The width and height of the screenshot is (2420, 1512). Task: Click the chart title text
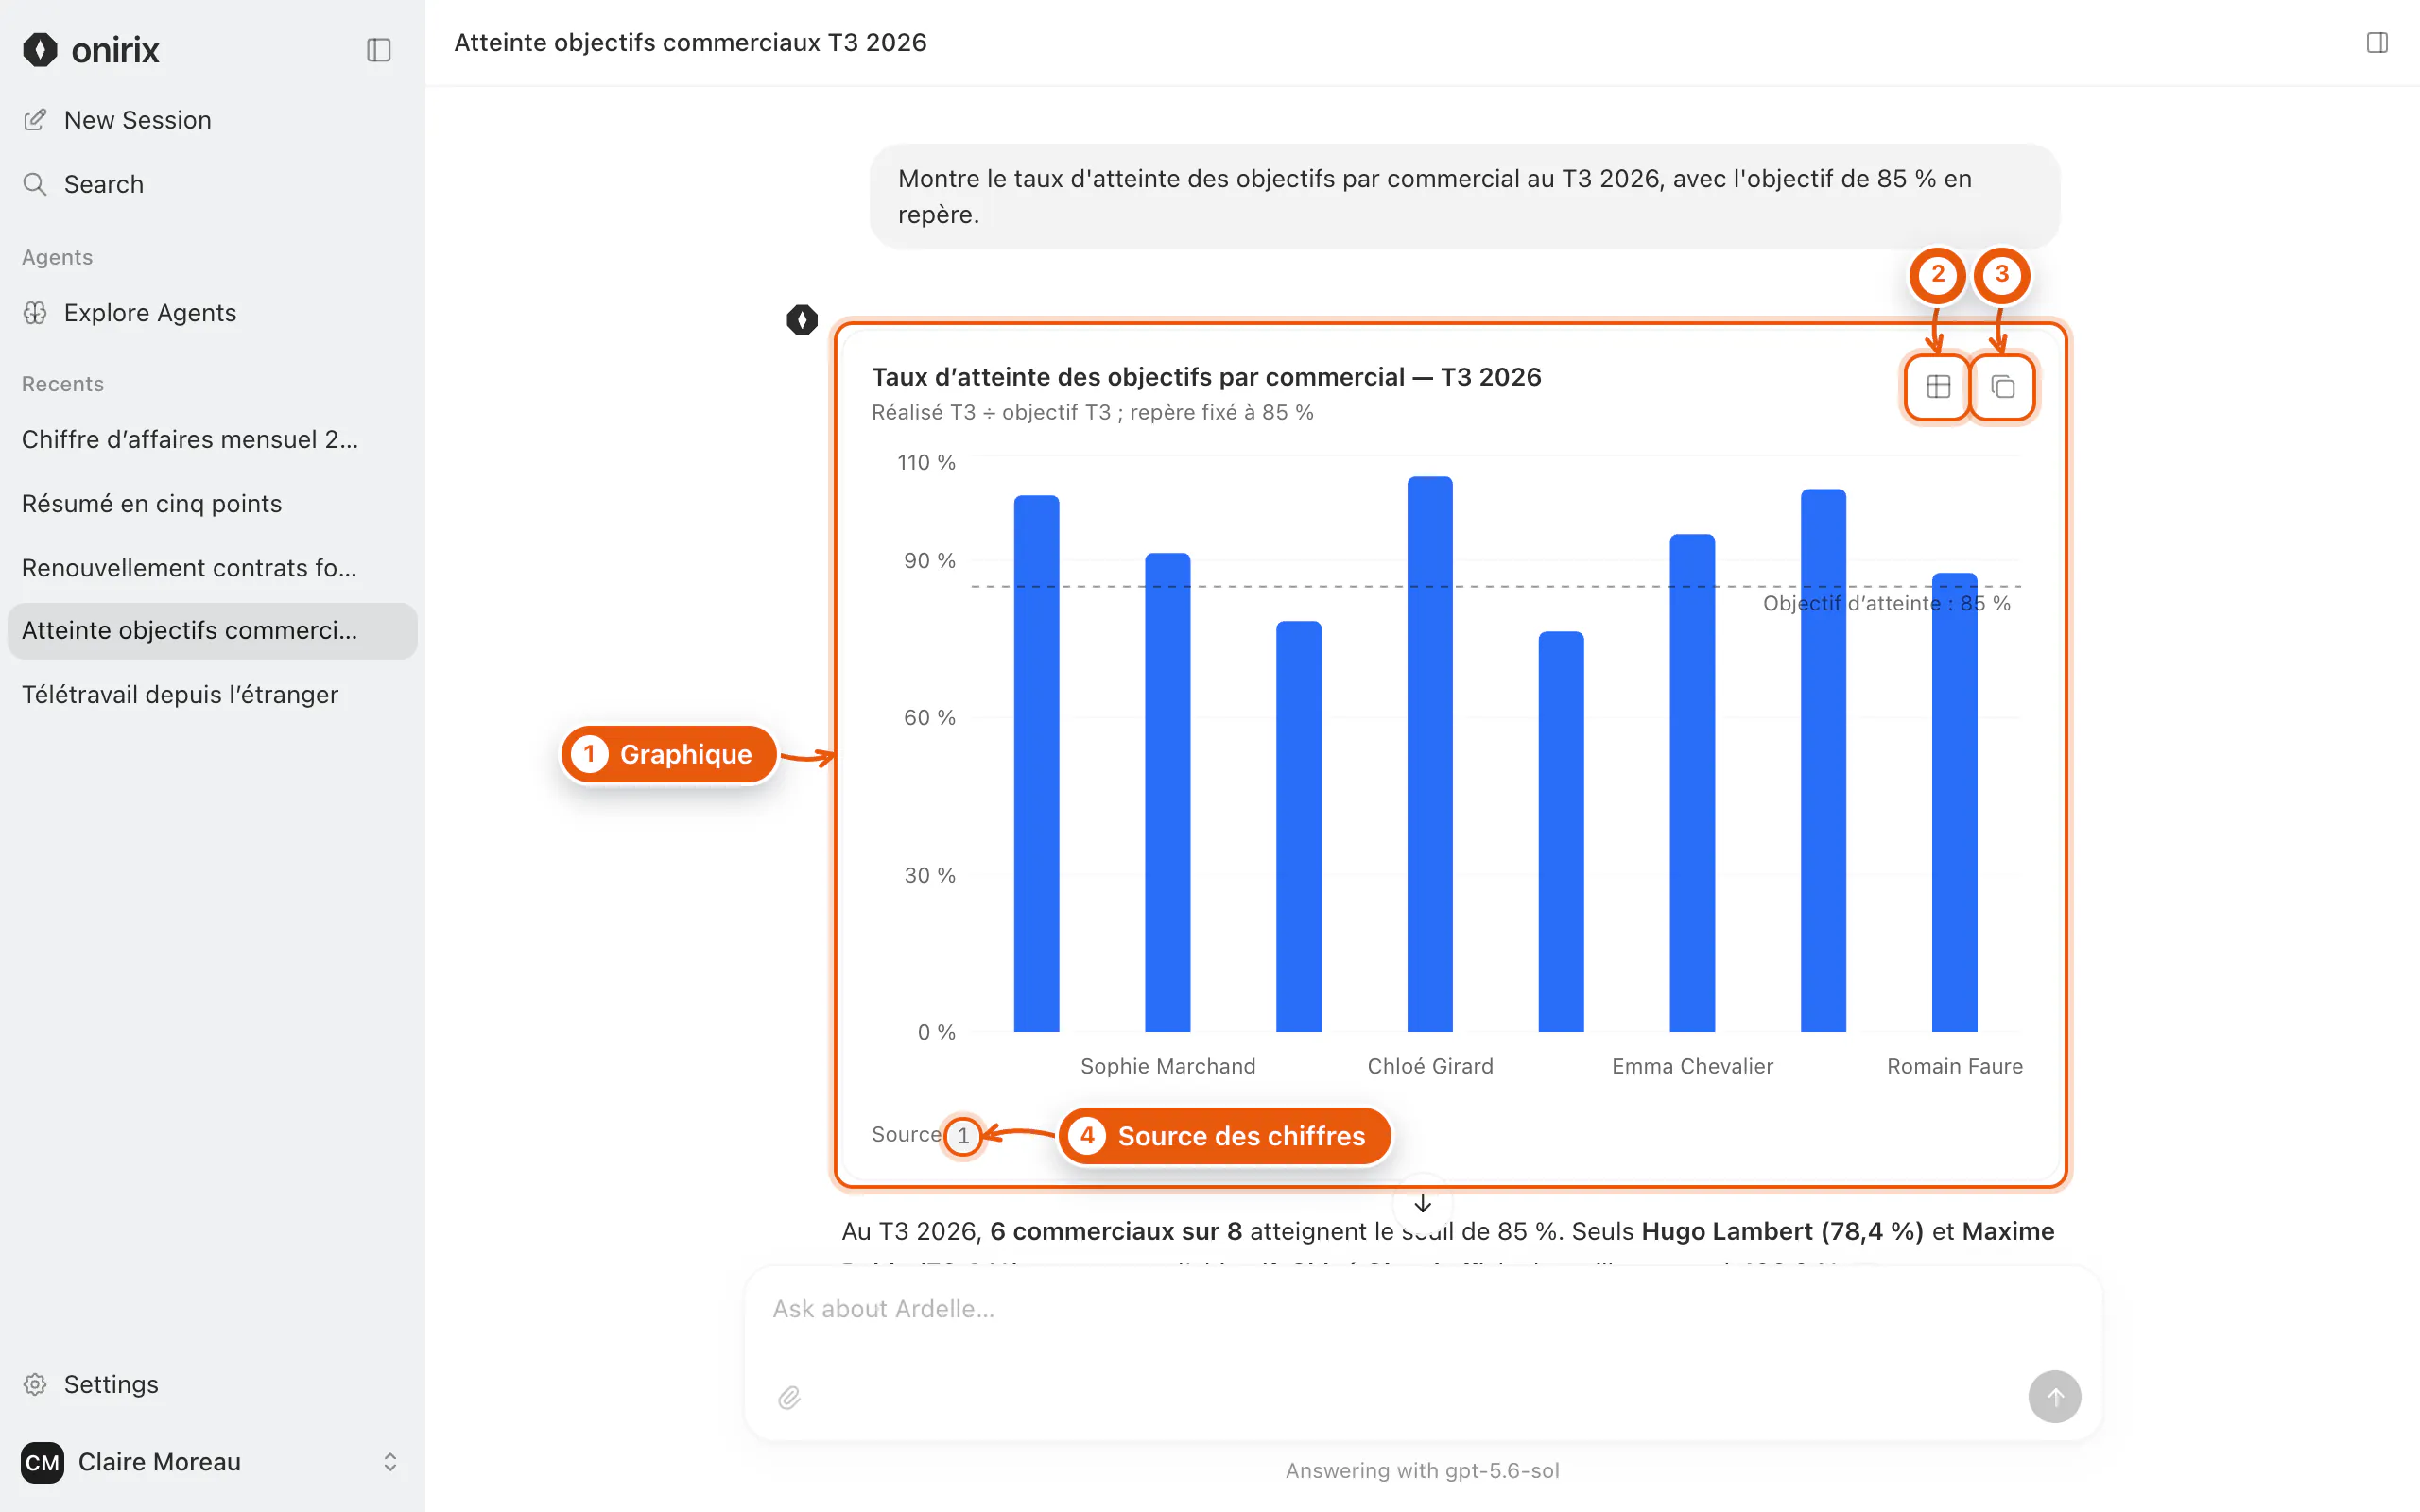click(1206, 377)
